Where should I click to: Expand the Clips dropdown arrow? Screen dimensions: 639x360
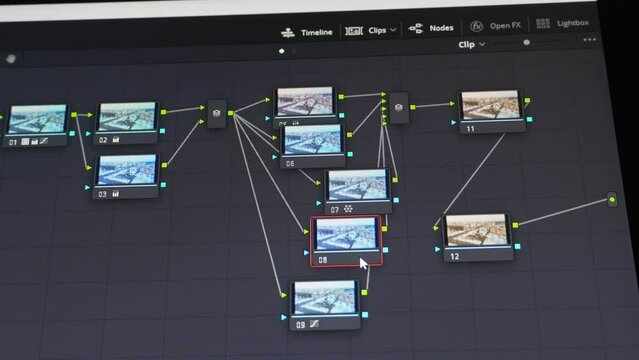393,30
